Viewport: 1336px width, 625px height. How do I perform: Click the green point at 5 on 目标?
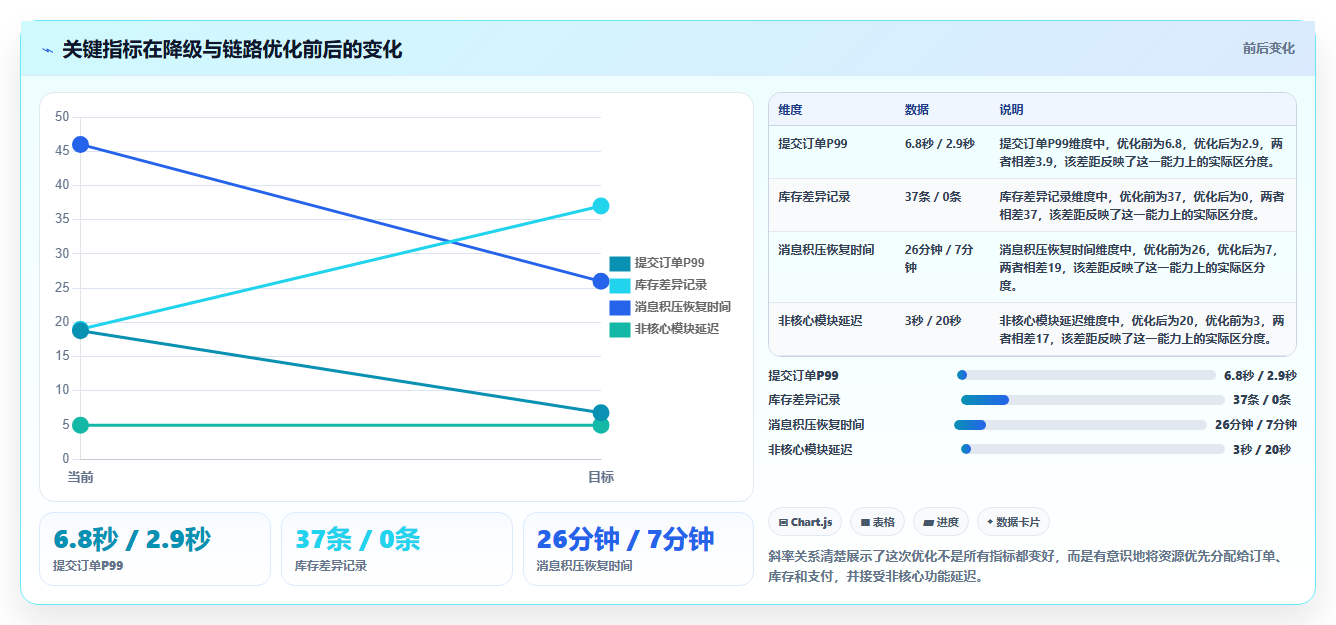point(601,427)
